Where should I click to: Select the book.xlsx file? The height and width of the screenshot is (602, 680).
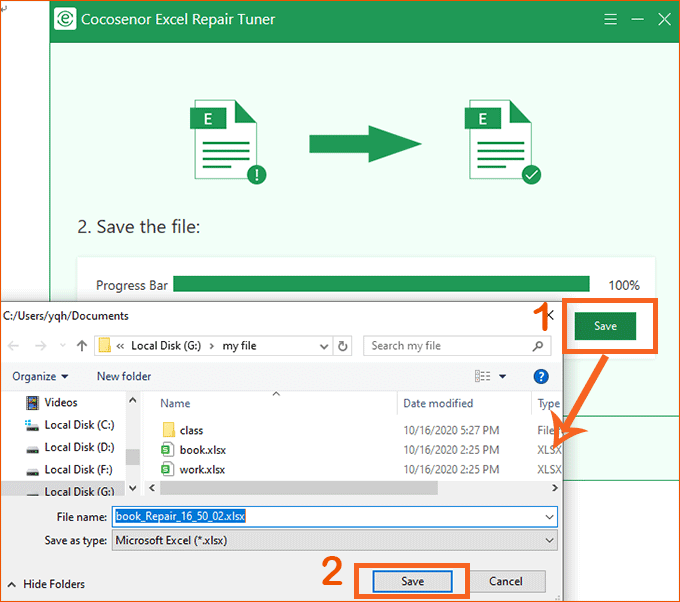coord(203,450)
